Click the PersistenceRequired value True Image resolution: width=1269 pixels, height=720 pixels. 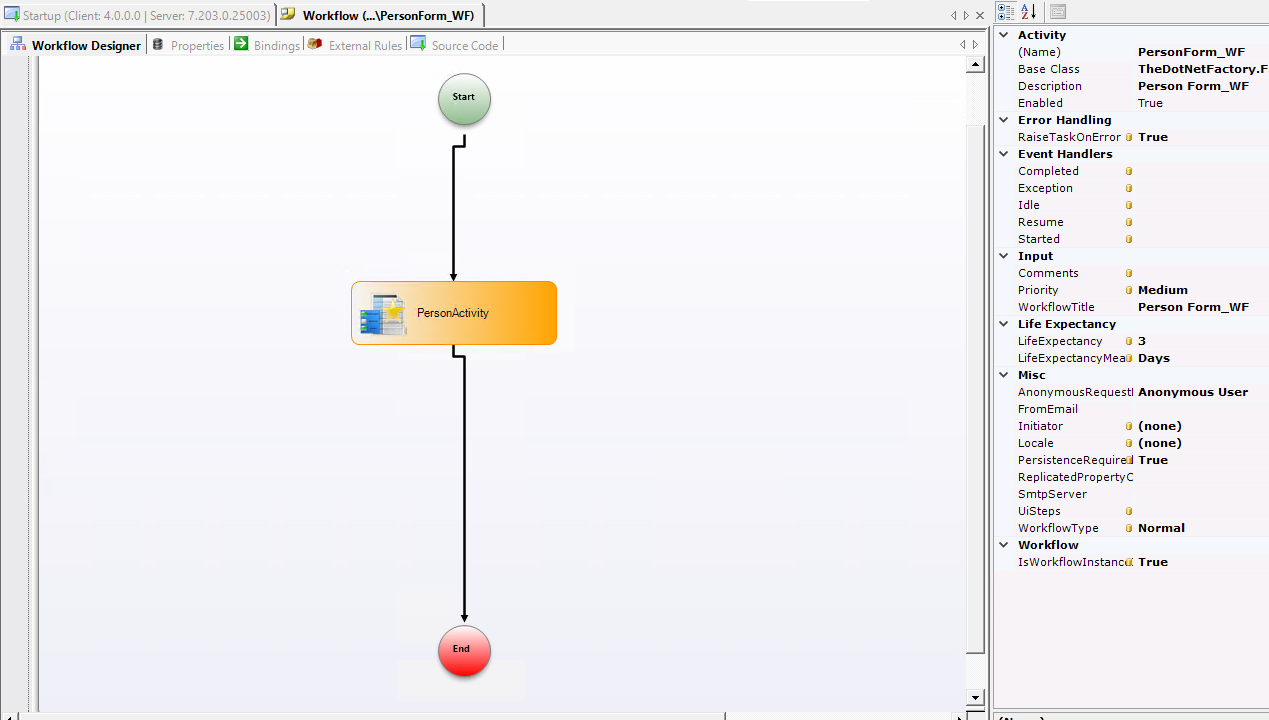pos(1153,460)
